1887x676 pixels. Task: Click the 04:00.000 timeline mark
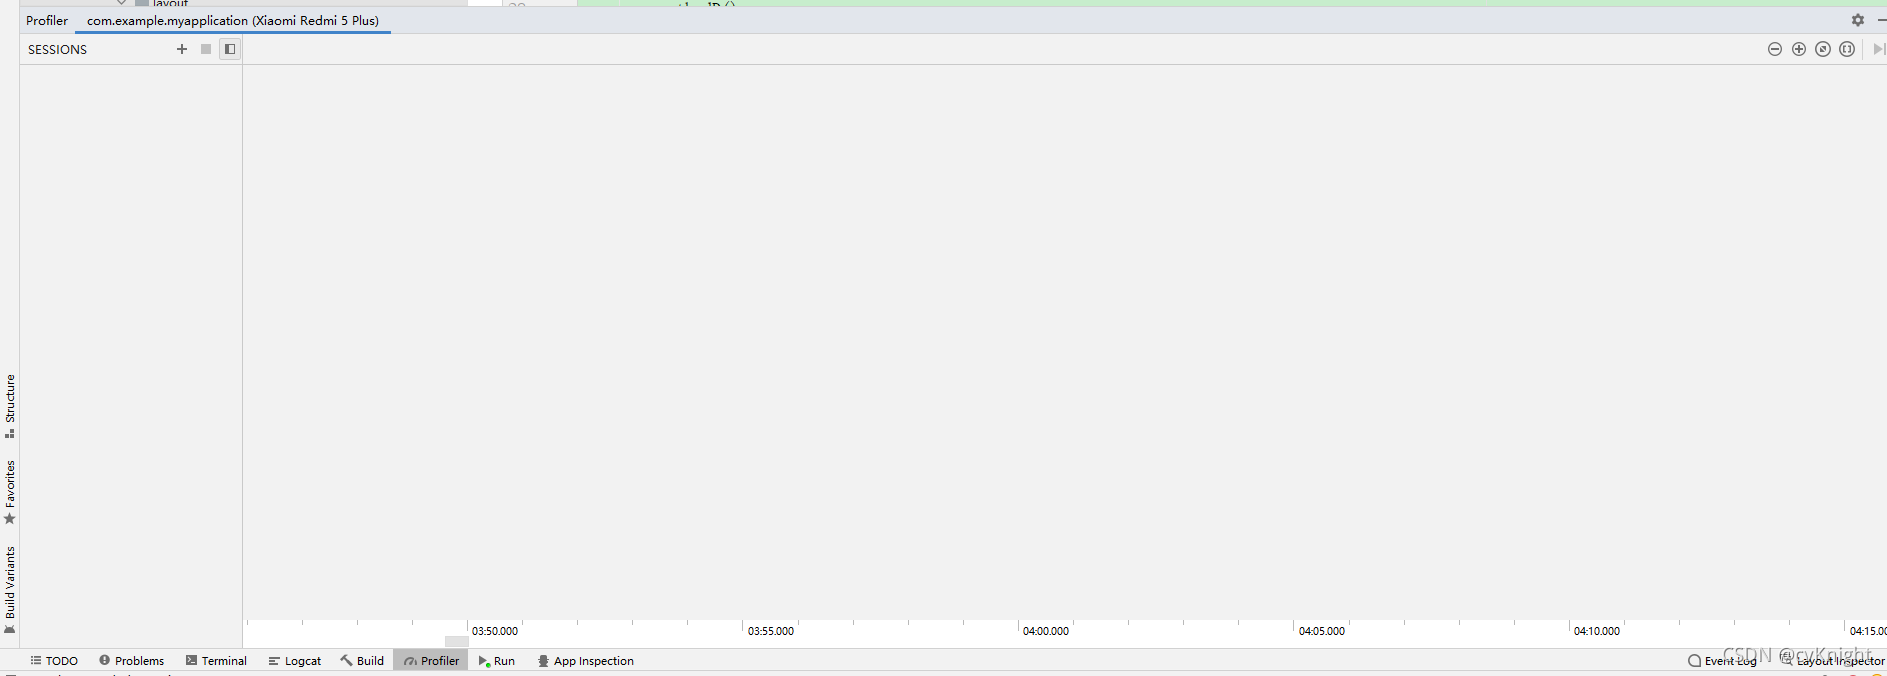[1046, 631]
